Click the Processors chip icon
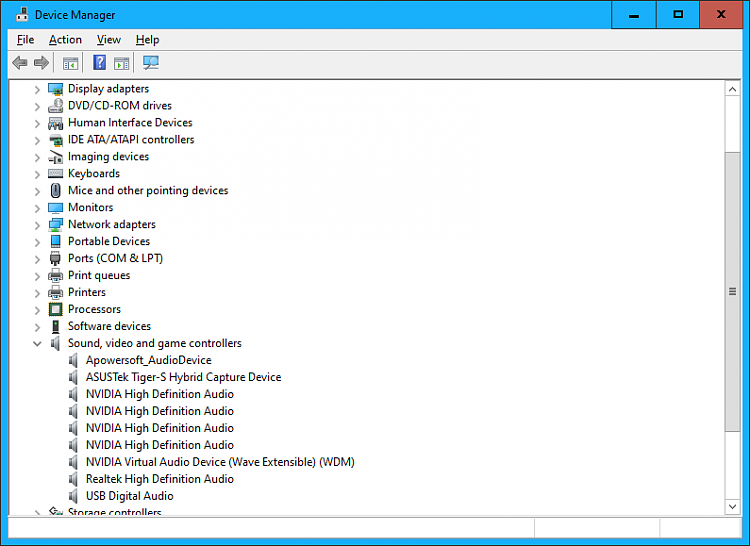Viewport: 750px width, 546px height. coord(55,309)
